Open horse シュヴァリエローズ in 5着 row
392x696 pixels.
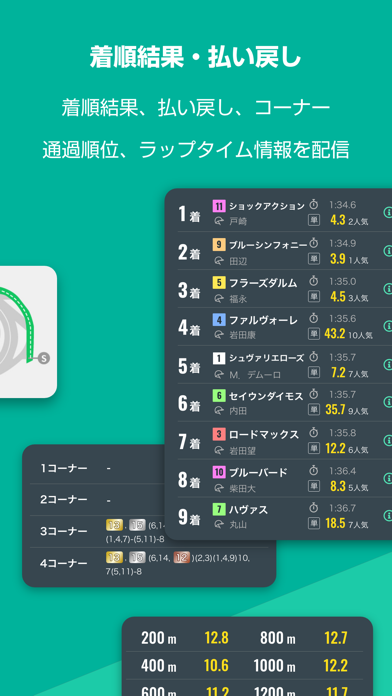click(x=266, y=358)
